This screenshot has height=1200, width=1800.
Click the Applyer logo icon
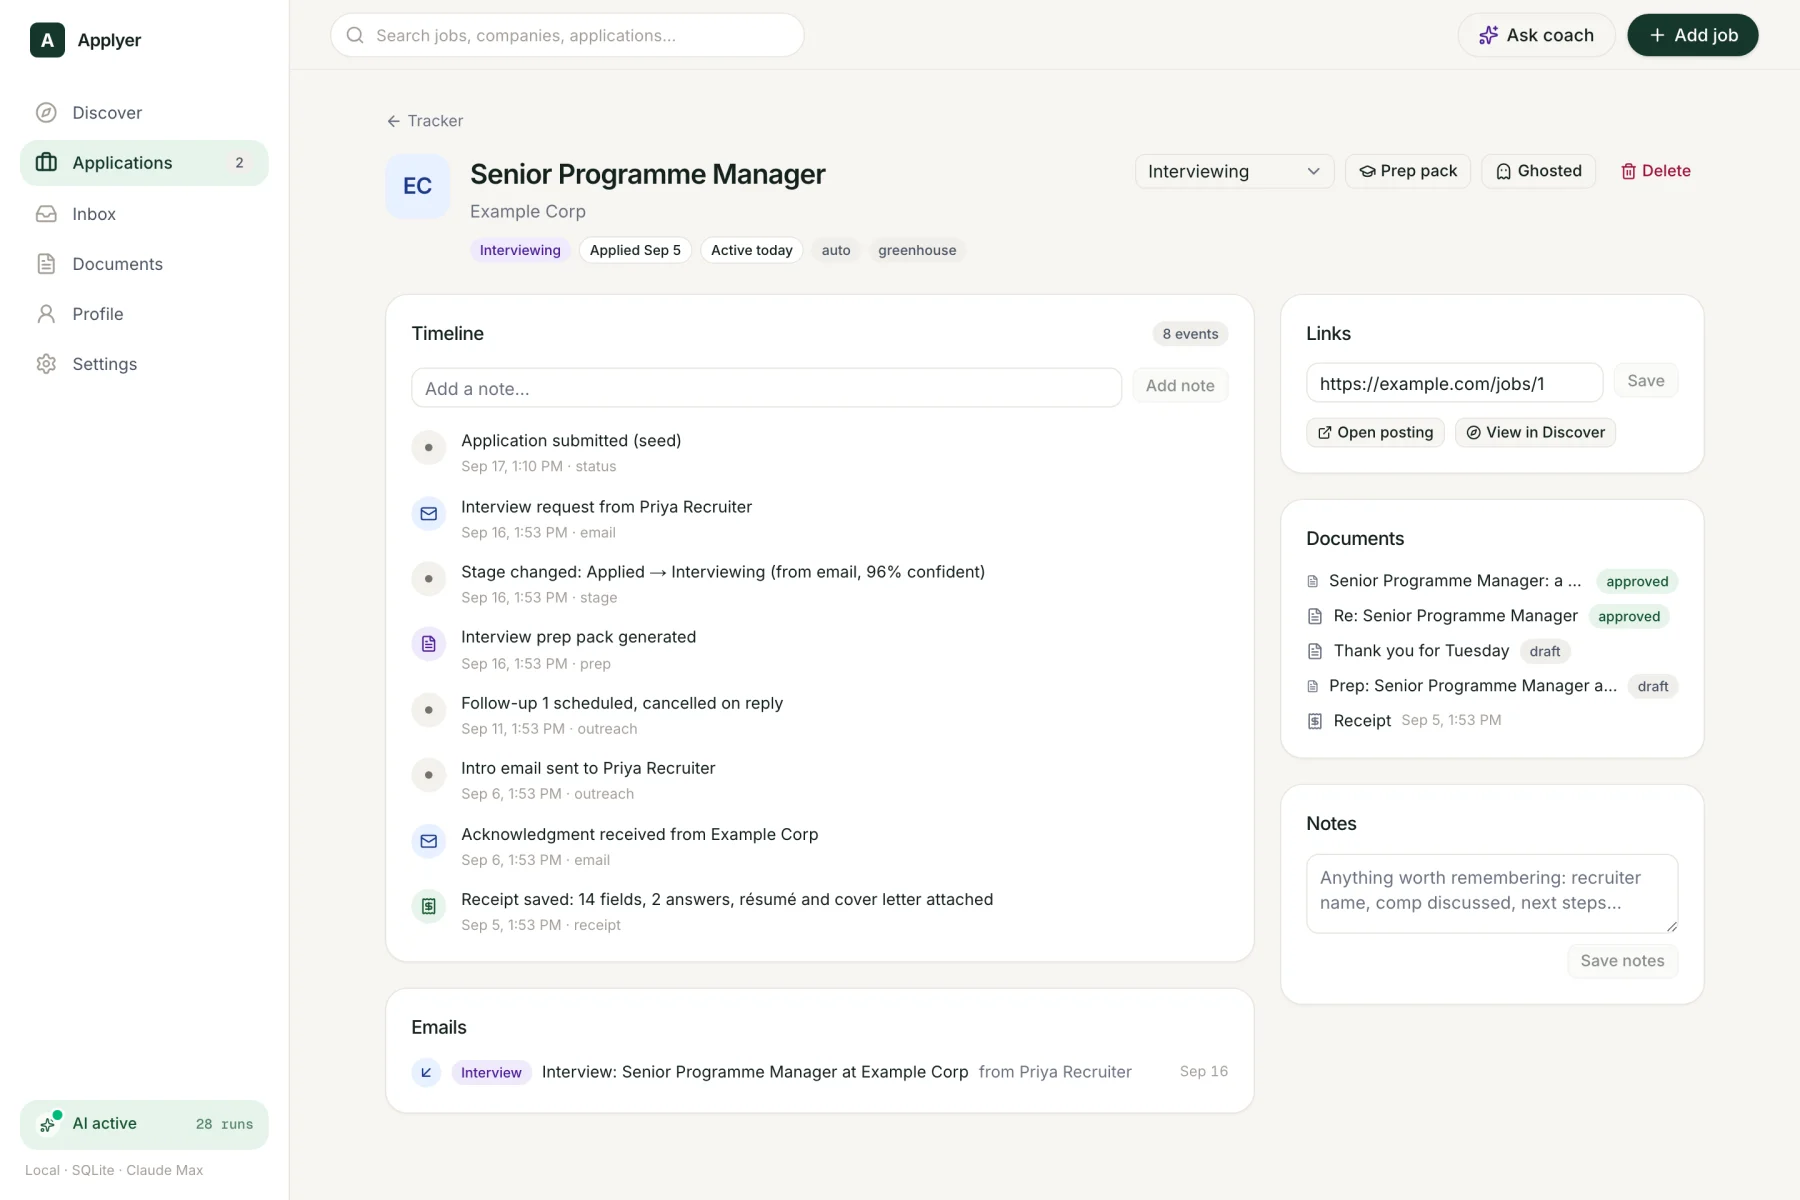(x=47, y=40)
